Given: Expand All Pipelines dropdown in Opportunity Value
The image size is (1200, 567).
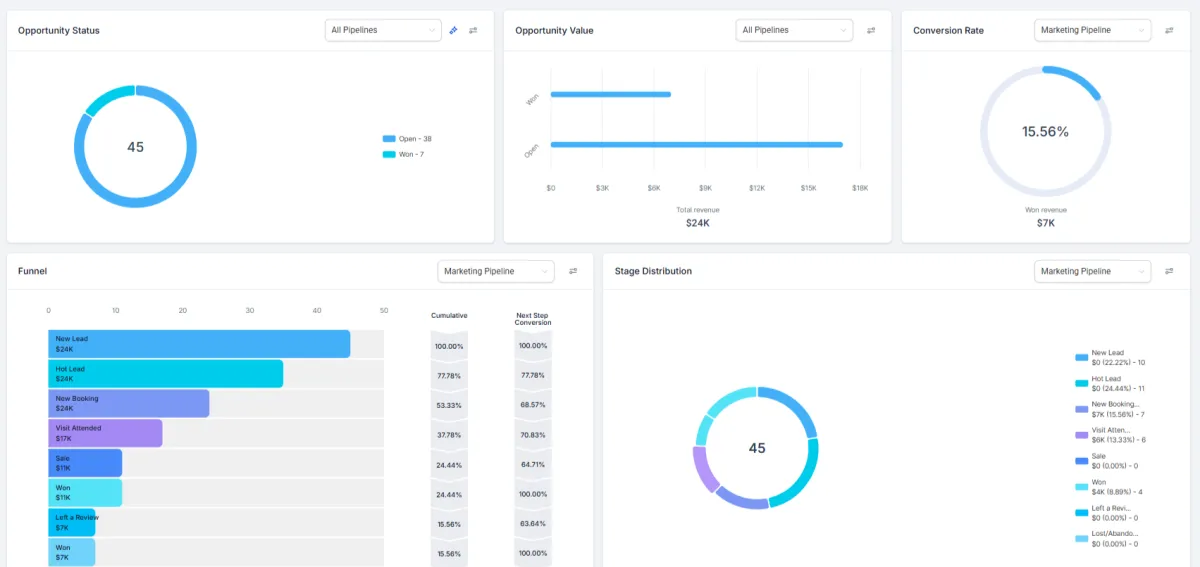Looking at the screenshot, I should click(794, 30).
